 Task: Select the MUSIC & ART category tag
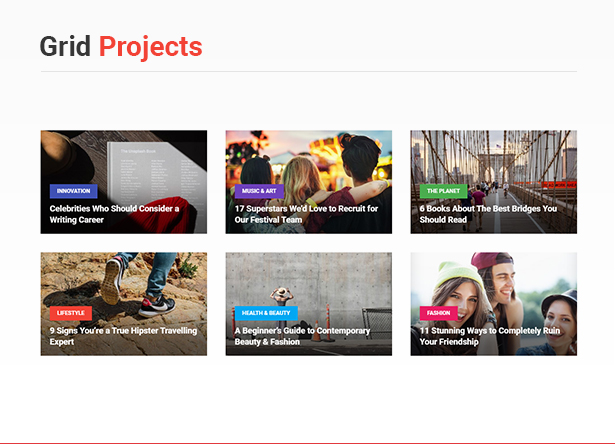[x=259, y=191]
